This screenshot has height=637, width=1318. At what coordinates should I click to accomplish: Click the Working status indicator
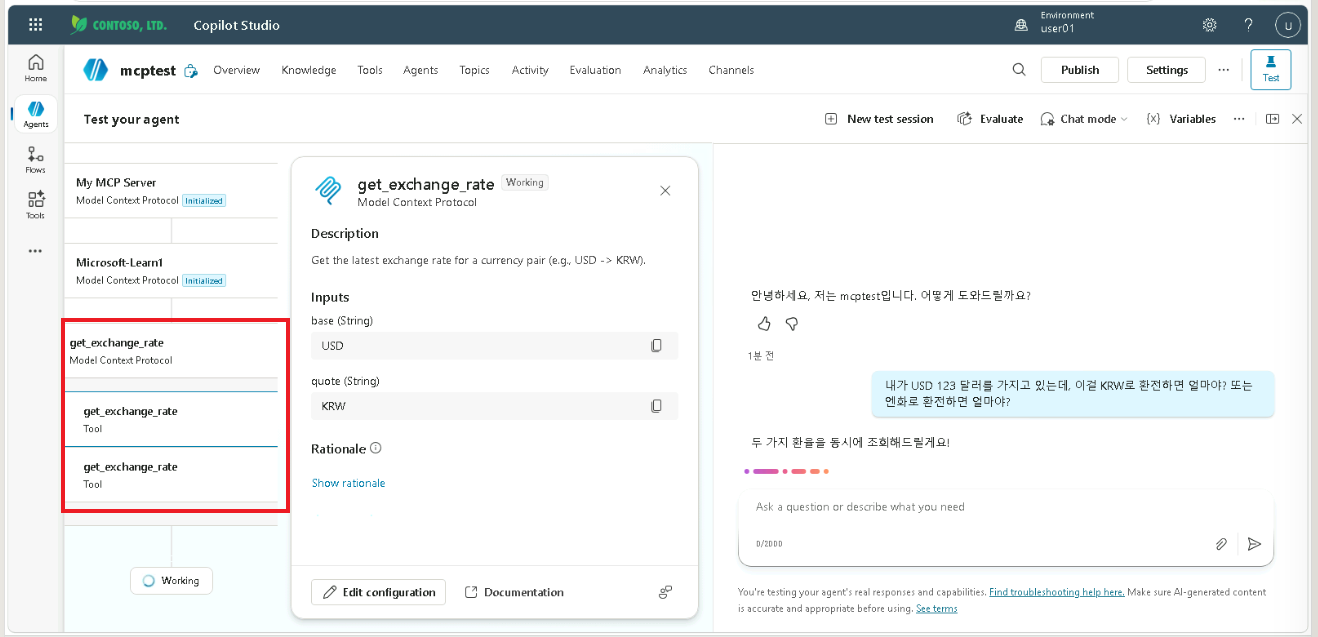click(x=171, y=581)
